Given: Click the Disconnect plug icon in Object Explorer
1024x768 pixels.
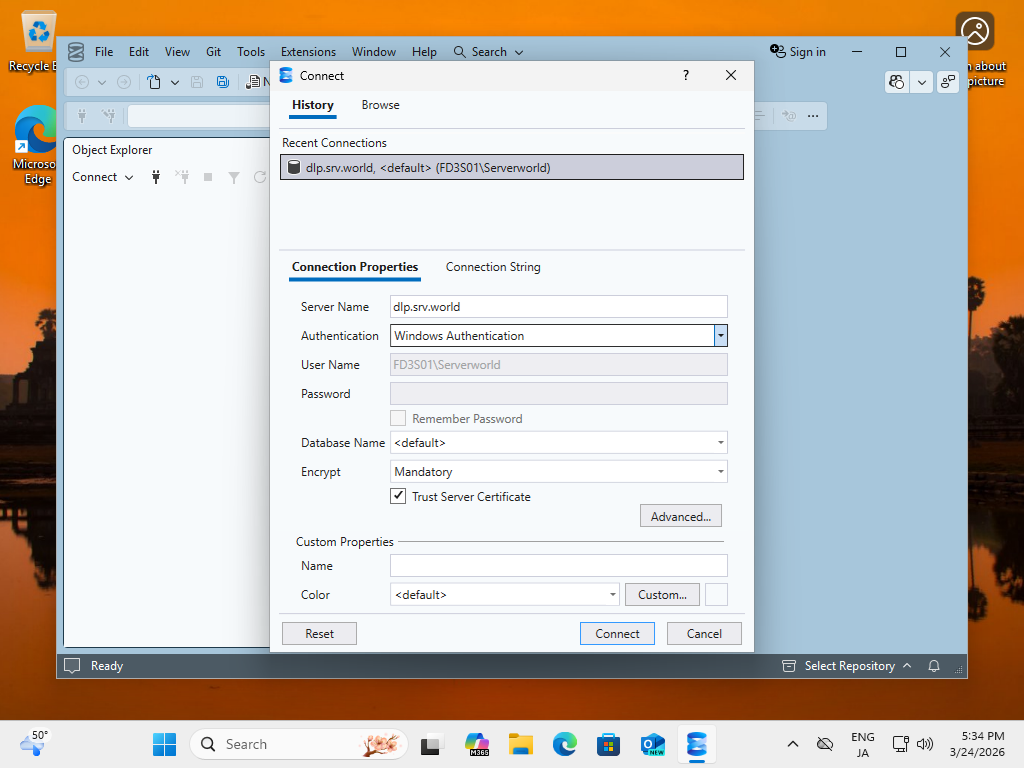Looking at the screenshot, I should tap(182, 177).
